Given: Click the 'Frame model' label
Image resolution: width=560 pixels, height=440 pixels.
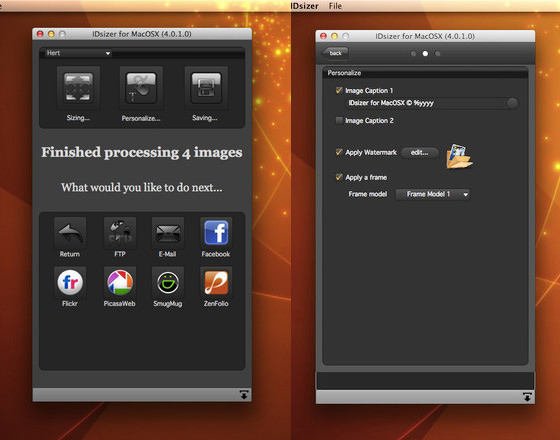Looking at the screenshot, I should click(x=368, y=194).
